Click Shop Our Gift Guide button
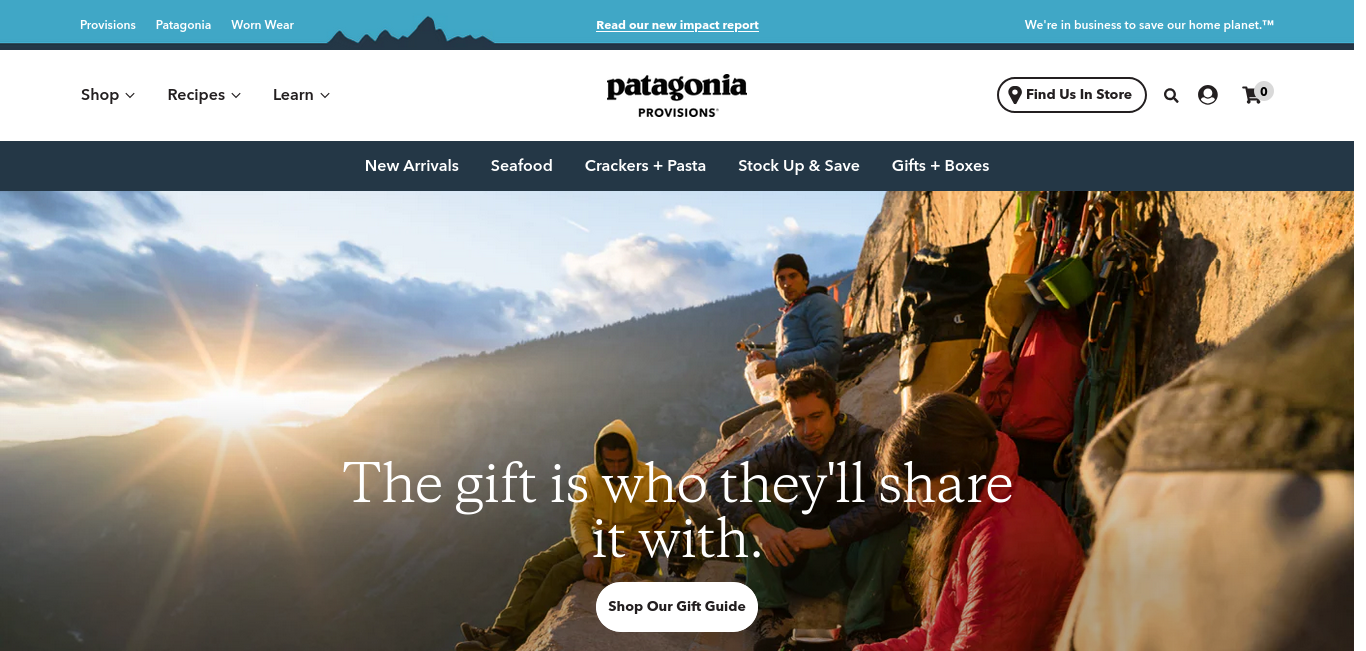The height and width of the screenshot is (651, 1366). (677, 607)
